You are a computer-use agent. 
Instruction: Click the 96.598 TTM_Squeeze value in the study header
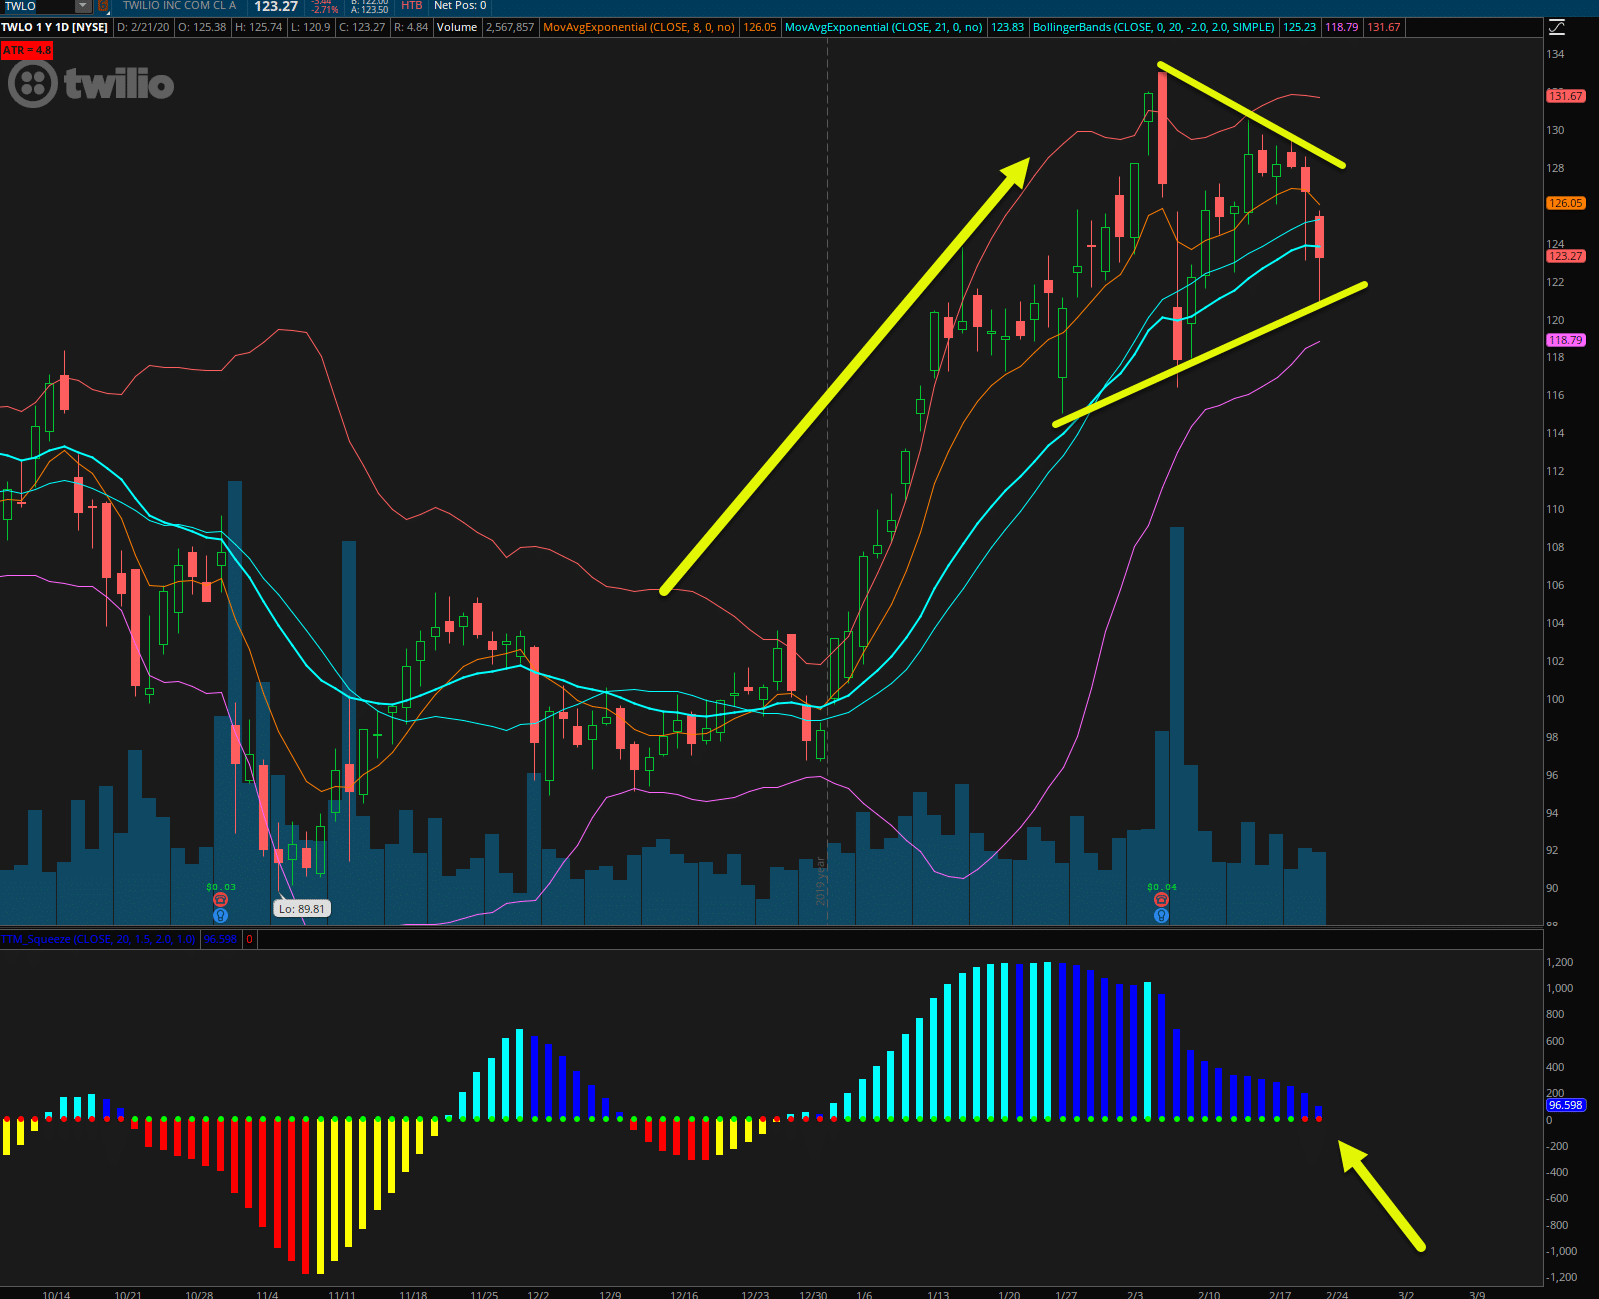coord(220,939)
